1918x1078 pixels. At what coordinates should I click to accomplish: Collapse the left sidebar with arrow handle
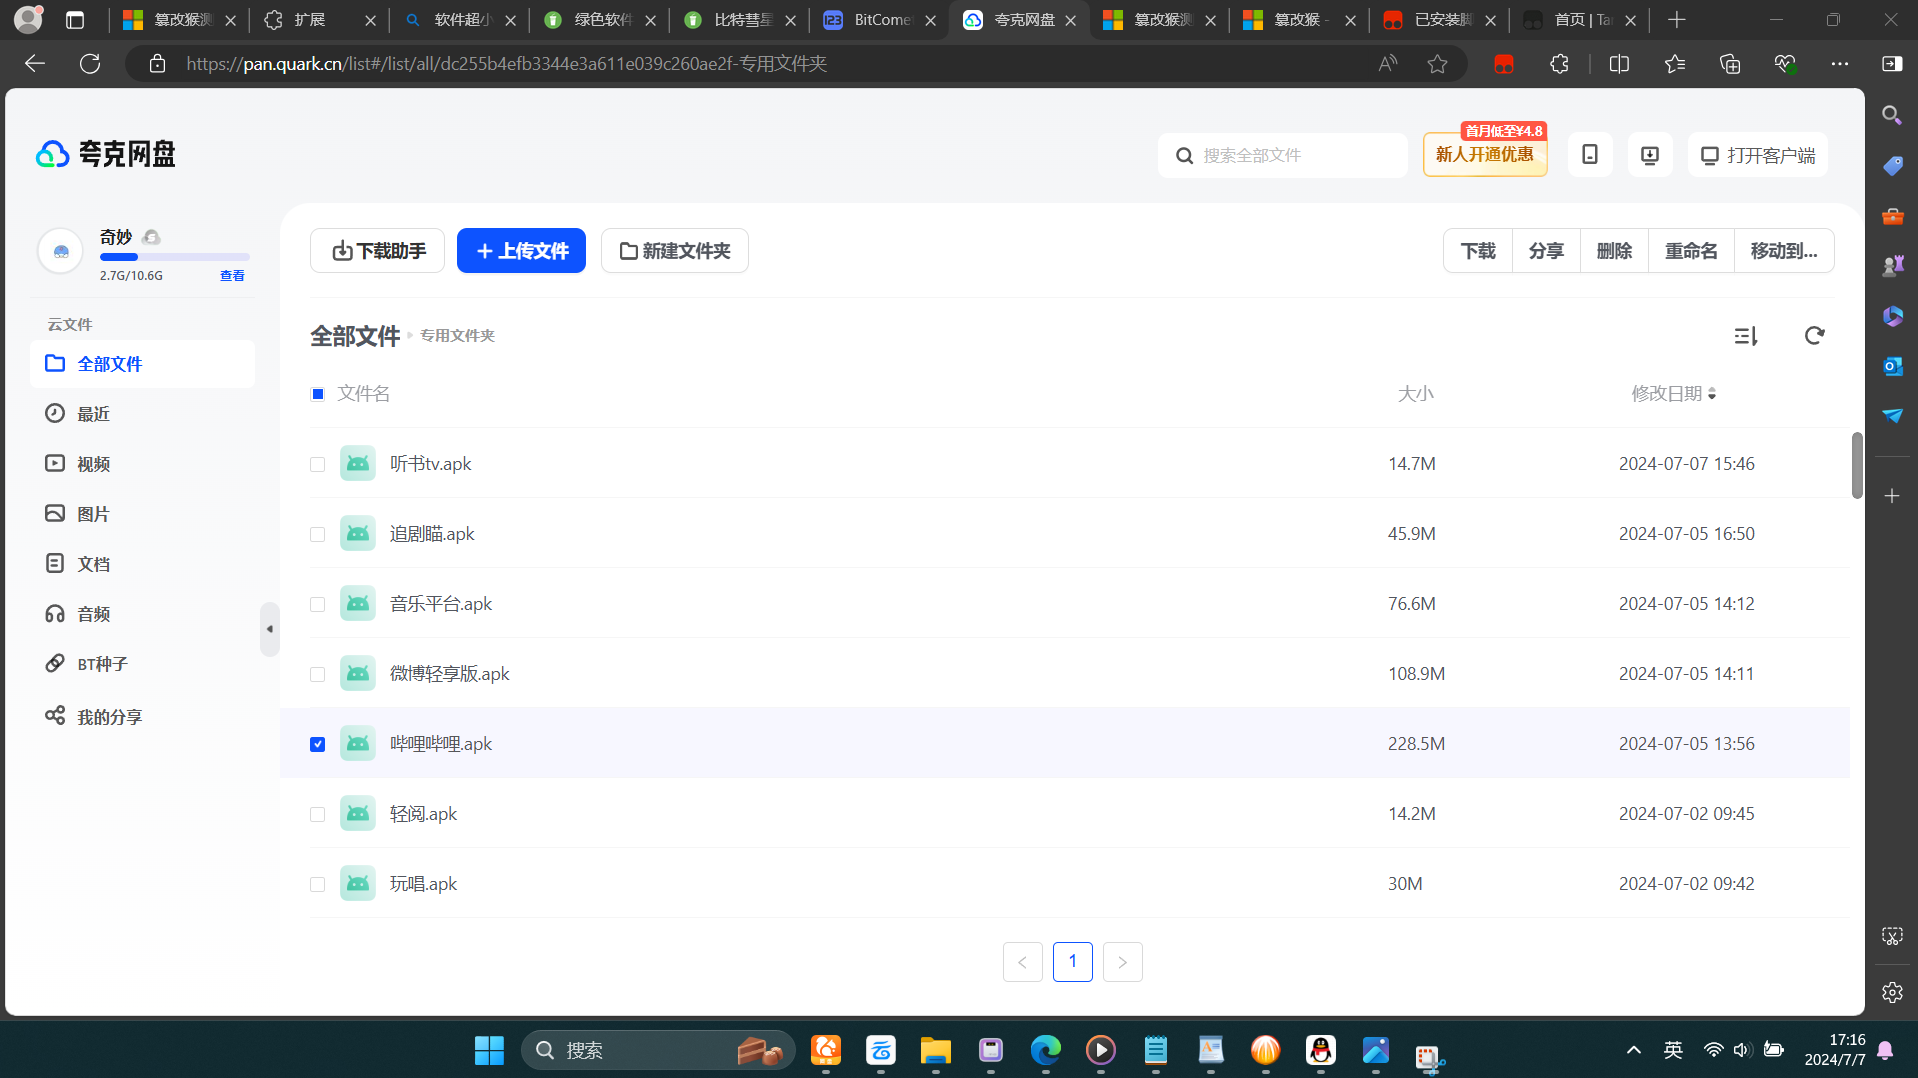pyautogui.click(x=269, y=629)
